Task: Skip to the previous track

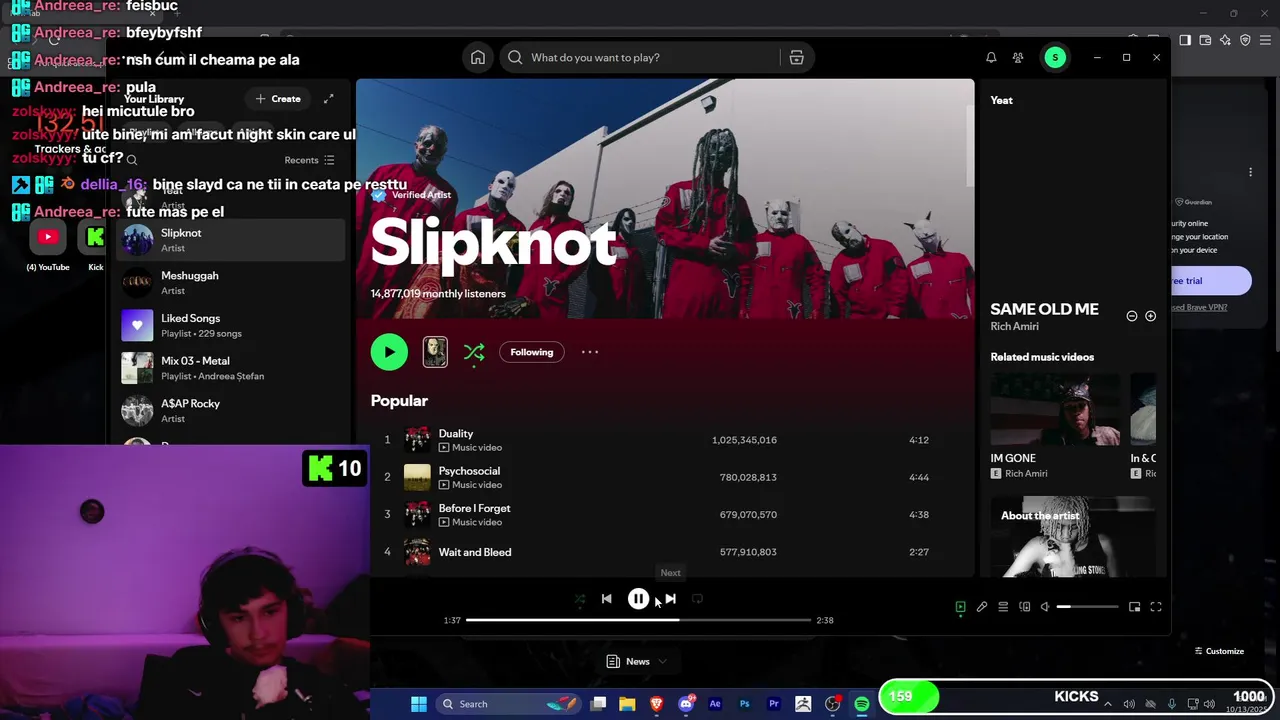Action: [606, 599]
